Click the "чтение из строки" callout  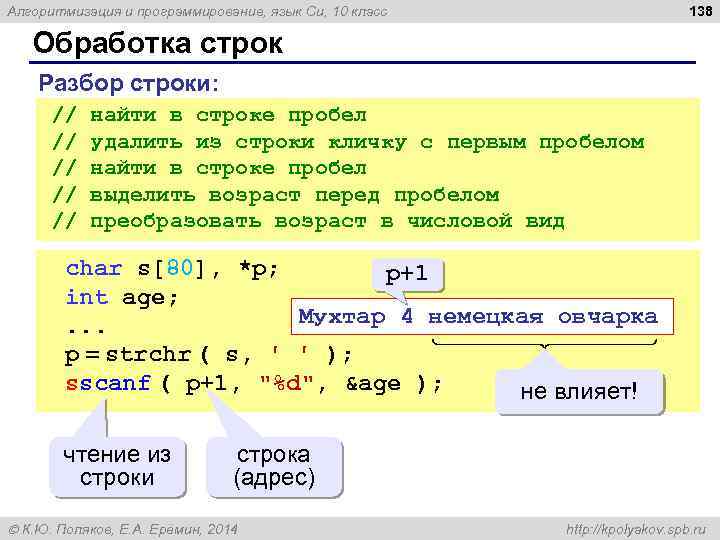pos(117,467)
